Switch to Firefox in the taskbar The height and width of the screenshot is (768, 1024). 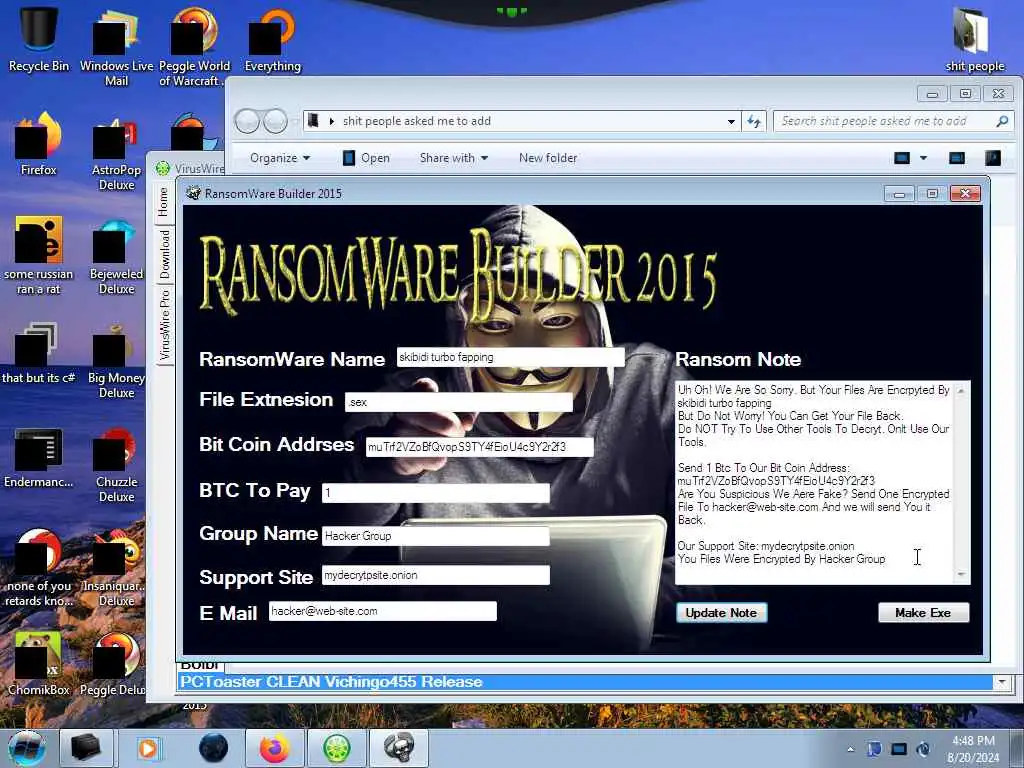pos(275,748)
